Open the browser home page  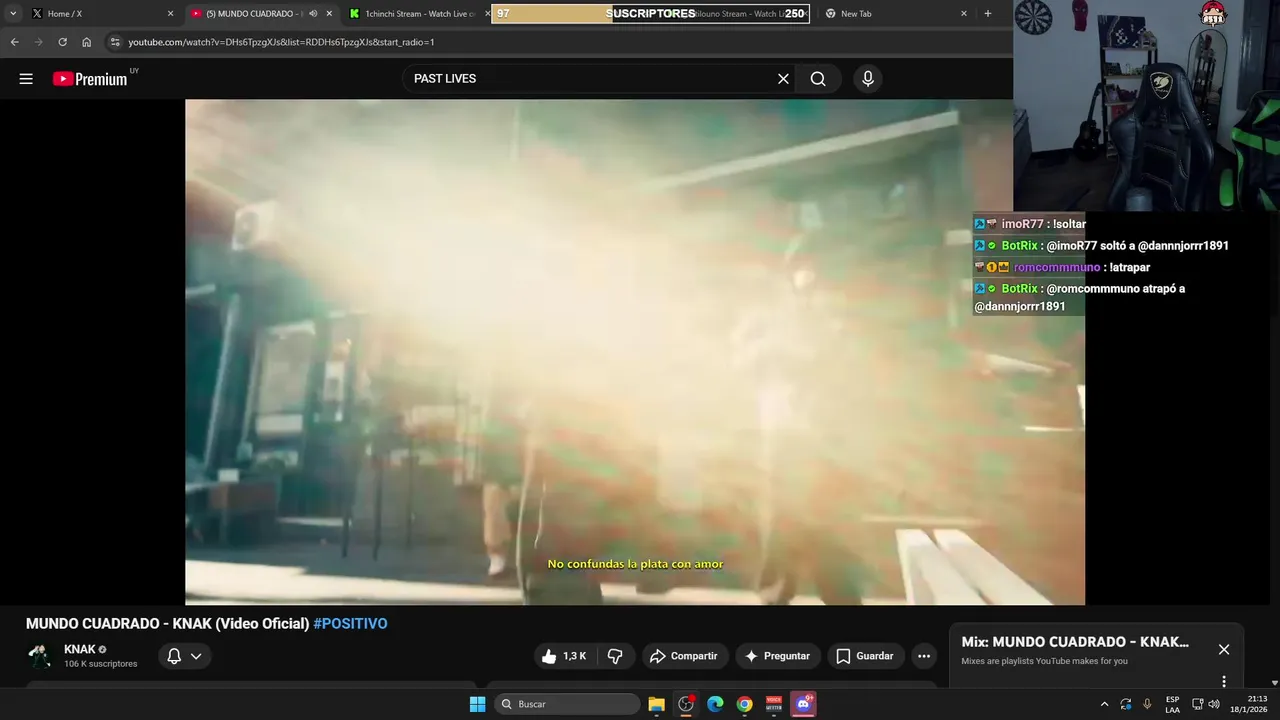[86, 42]
